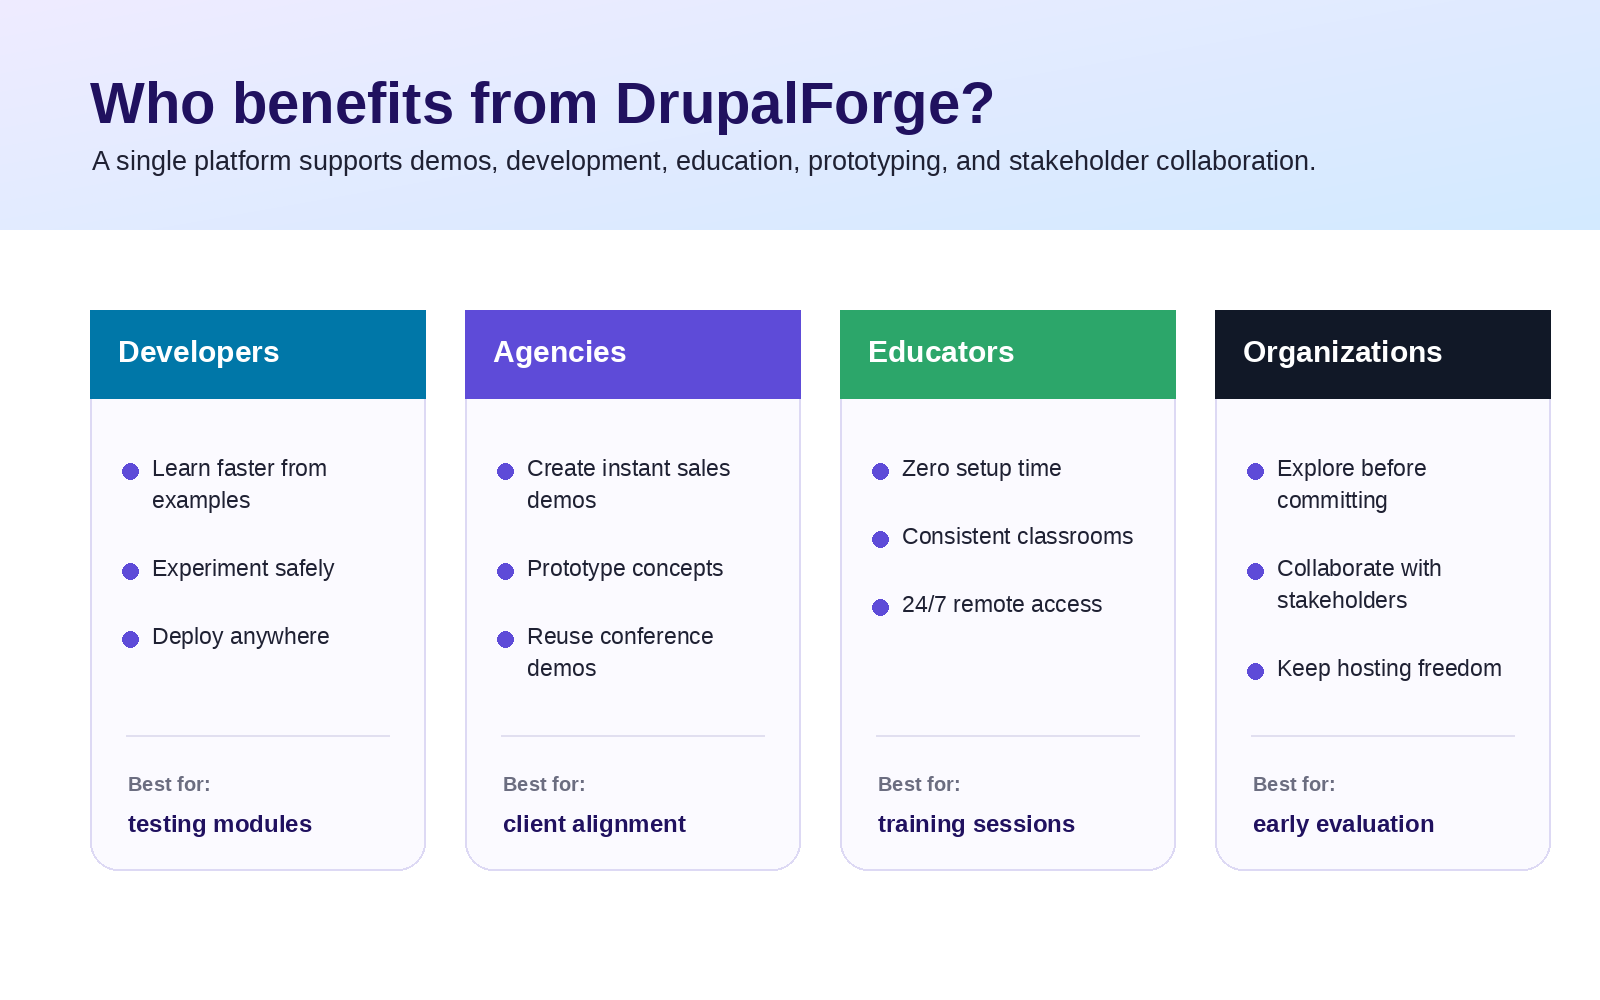The height and width of the screenshot is (1000, 1600).
Task: Click 'Experiment safely' bullet text
Action: tap(243, 568)
